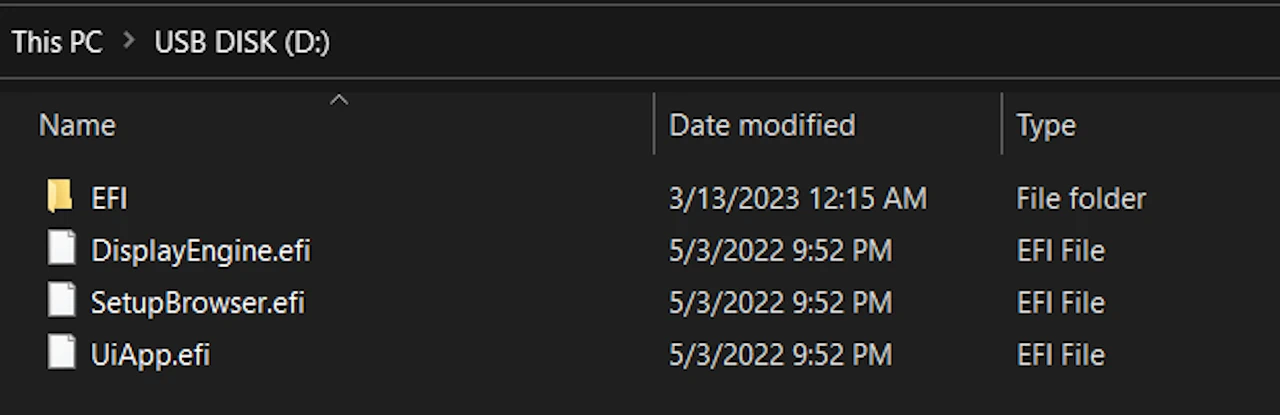
Task: Sort by Type column header
Action: pyautogui.click(x=1045, y=125)
